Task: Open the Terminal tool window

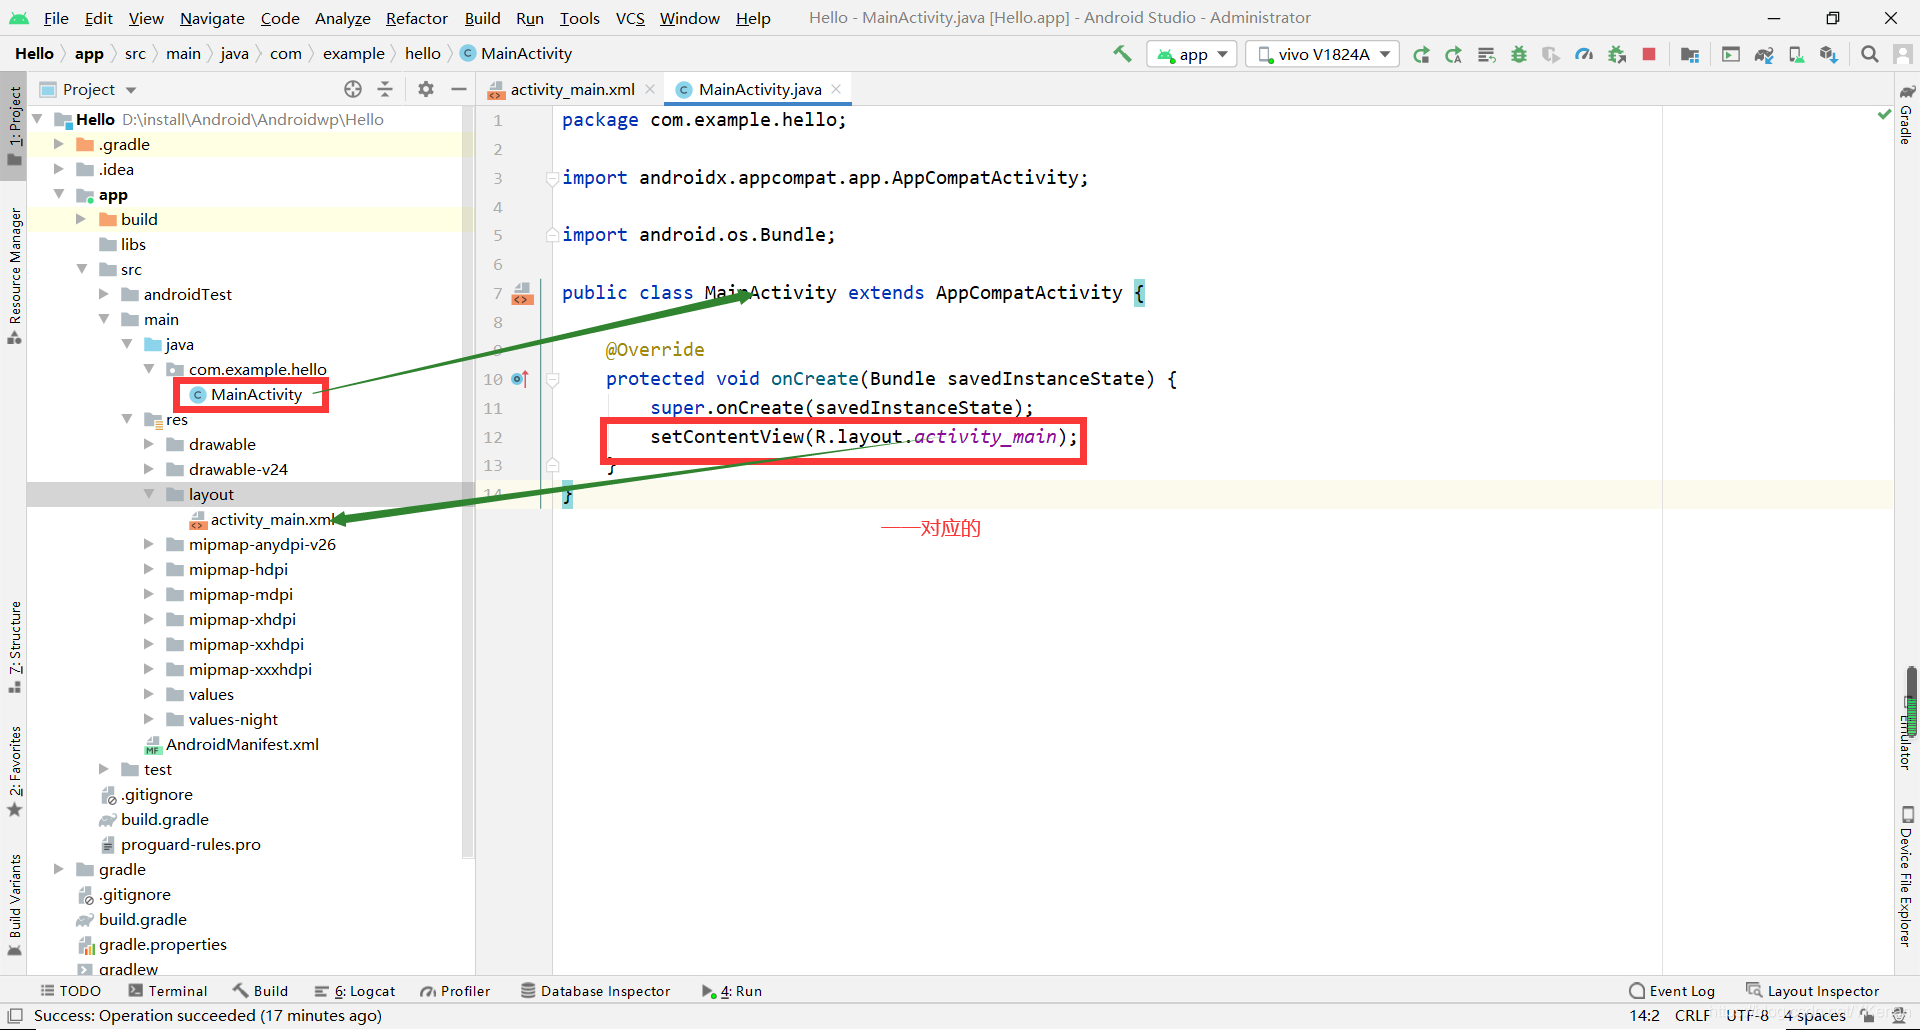Action: pos(167,991)
